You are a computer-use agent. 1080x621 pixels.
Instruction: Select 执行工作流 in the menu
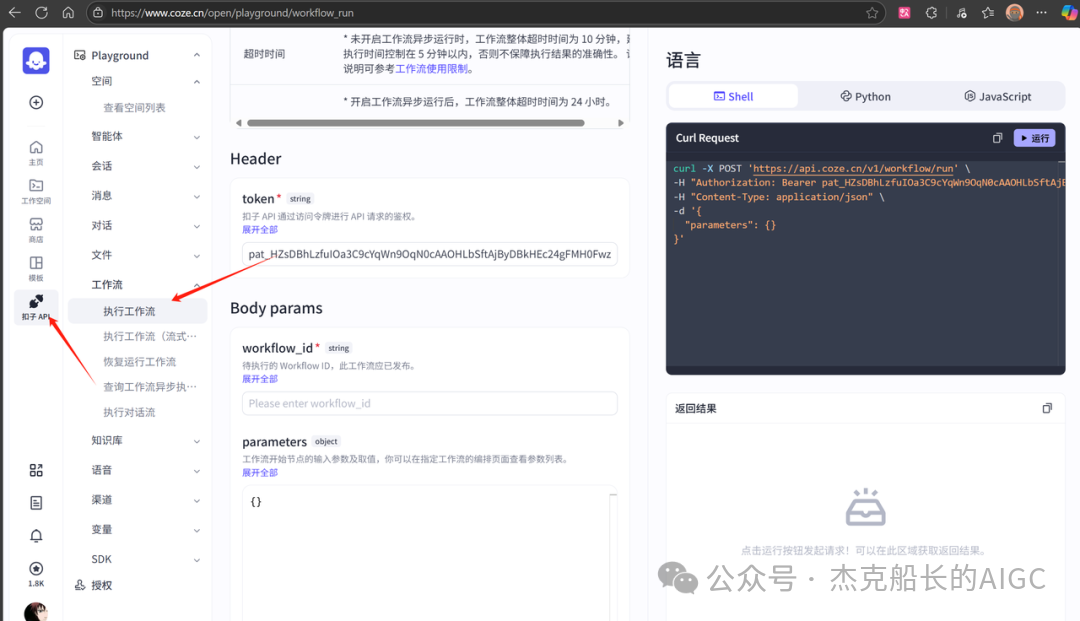coord(138,311)
